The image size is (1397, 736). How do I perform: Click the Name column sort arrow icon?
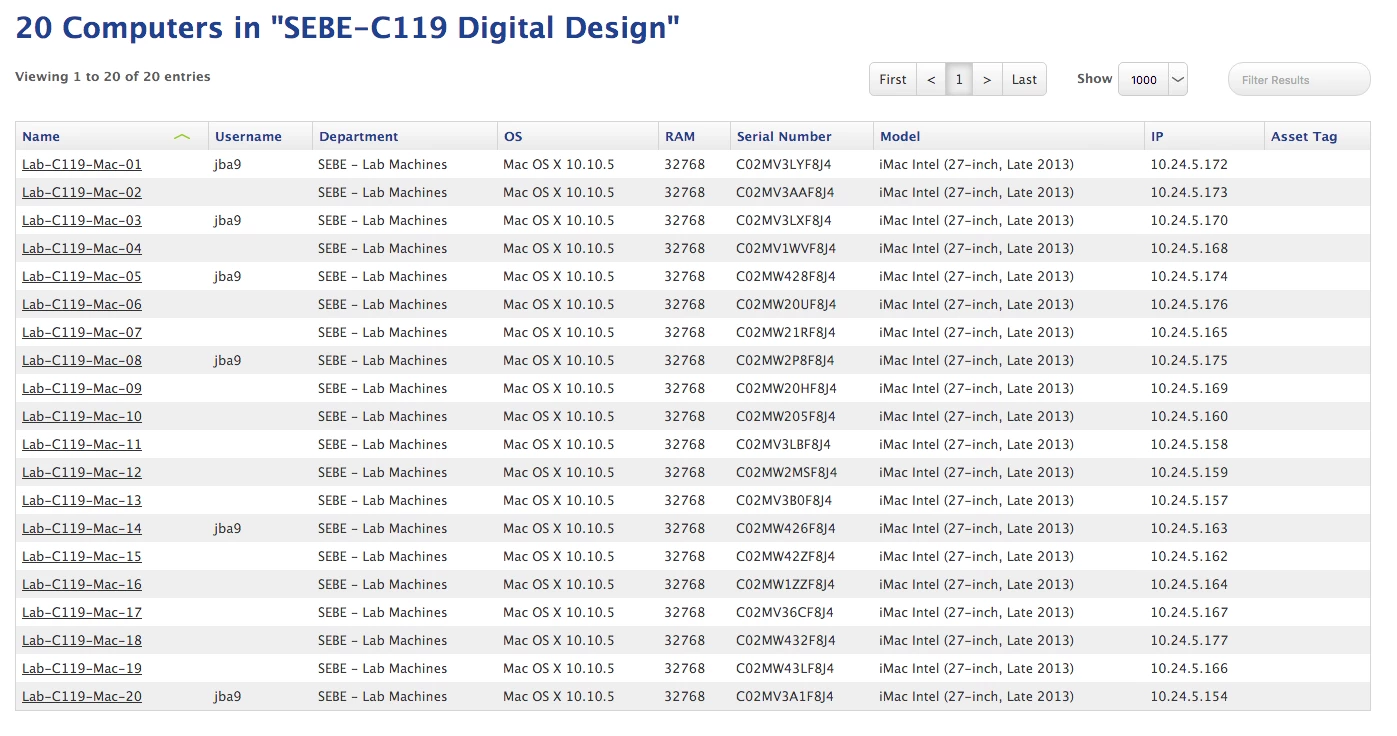click(x=181, y=137)
